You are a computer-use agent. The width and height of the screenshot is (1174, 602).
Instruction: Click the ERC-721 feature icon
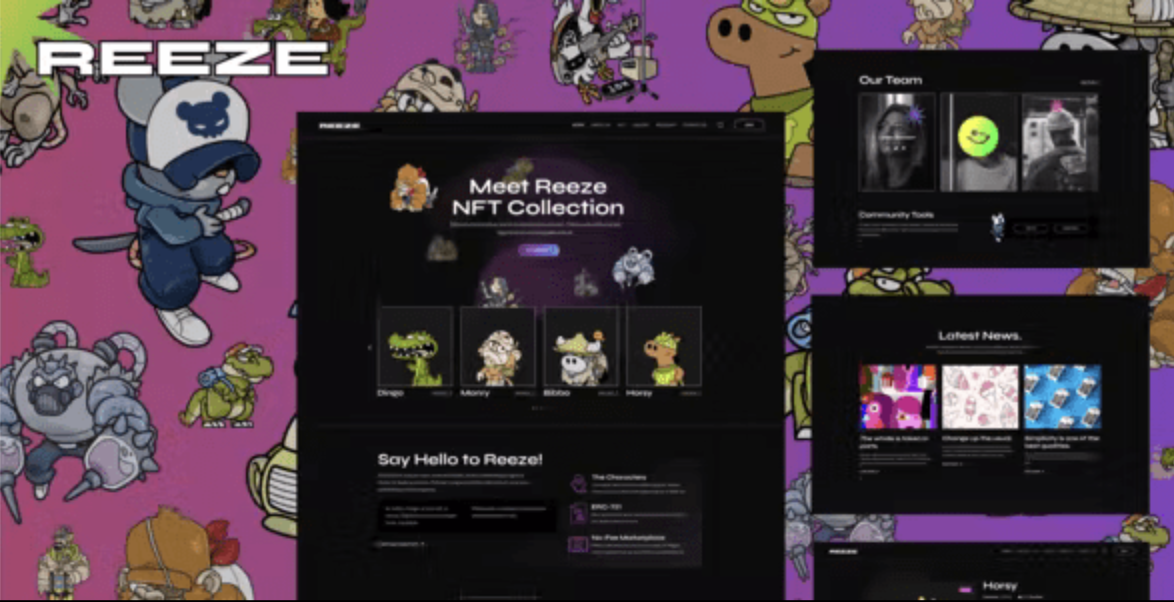tap(578, 514)
